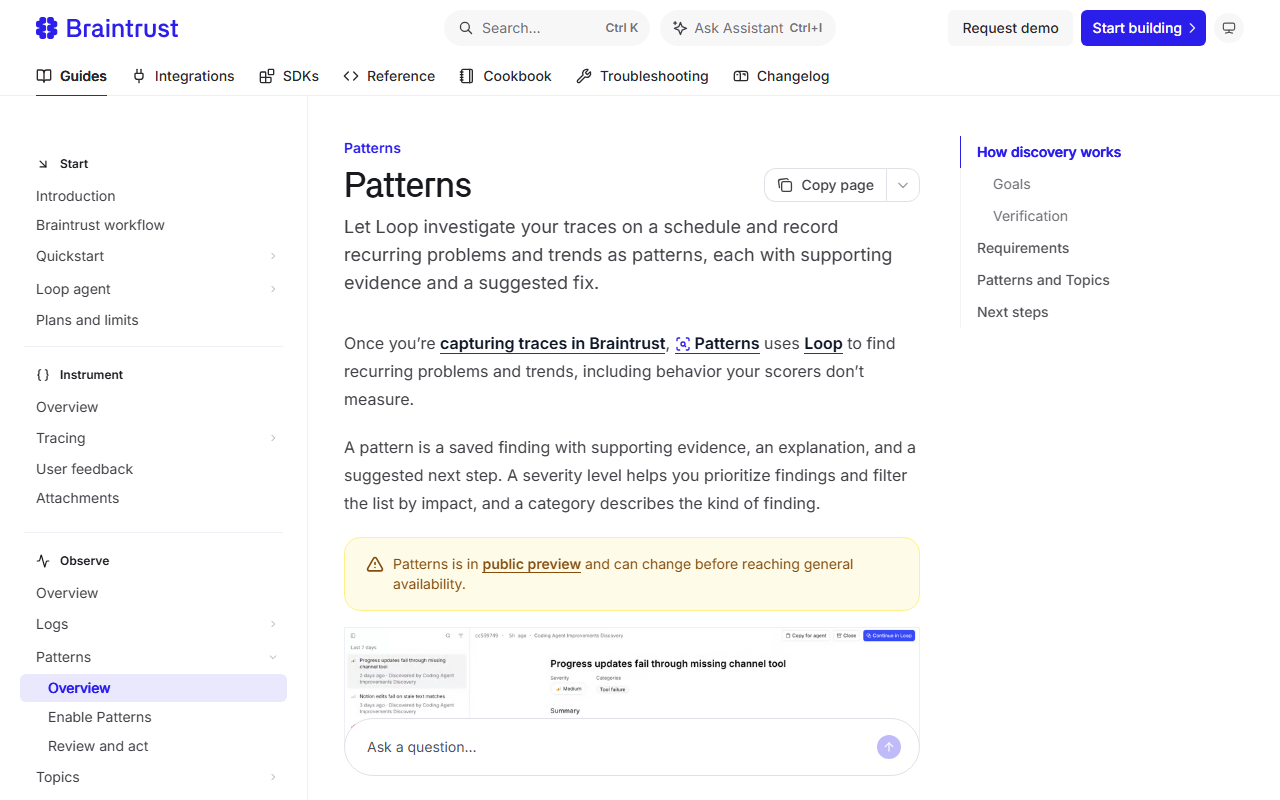Open the Patterns screenshot thumbnail
The height and width of the screenshot is (800, 1280).
(x=632, y=672)
